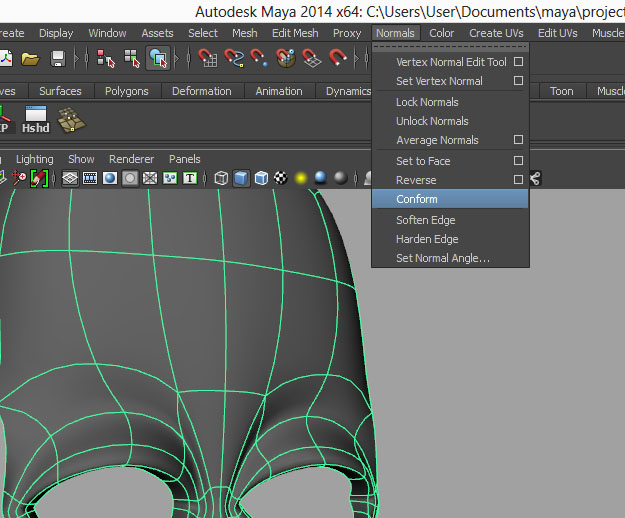The width and height of the screenshot is (625, 518).
Task: Switch to Deformation shelf tab
Action: pyautogui.click(x=201, y=91)
